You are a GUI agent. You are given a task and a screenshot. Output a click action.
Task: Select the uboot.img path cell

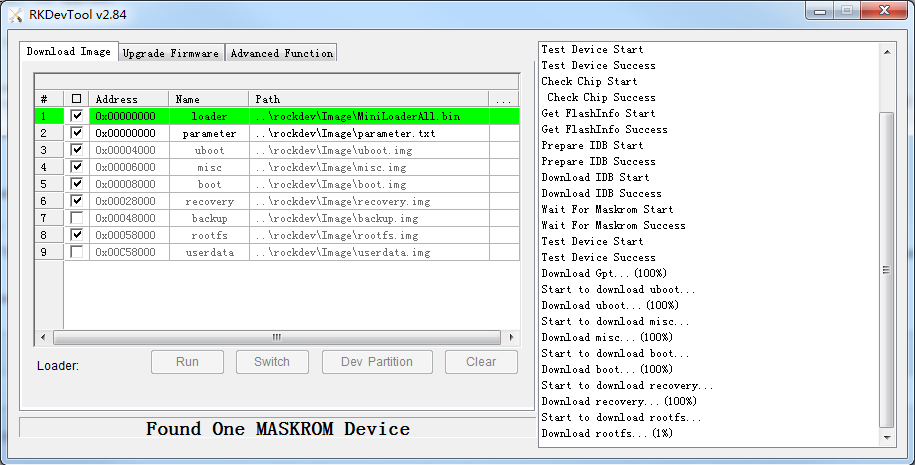[369, 150]
